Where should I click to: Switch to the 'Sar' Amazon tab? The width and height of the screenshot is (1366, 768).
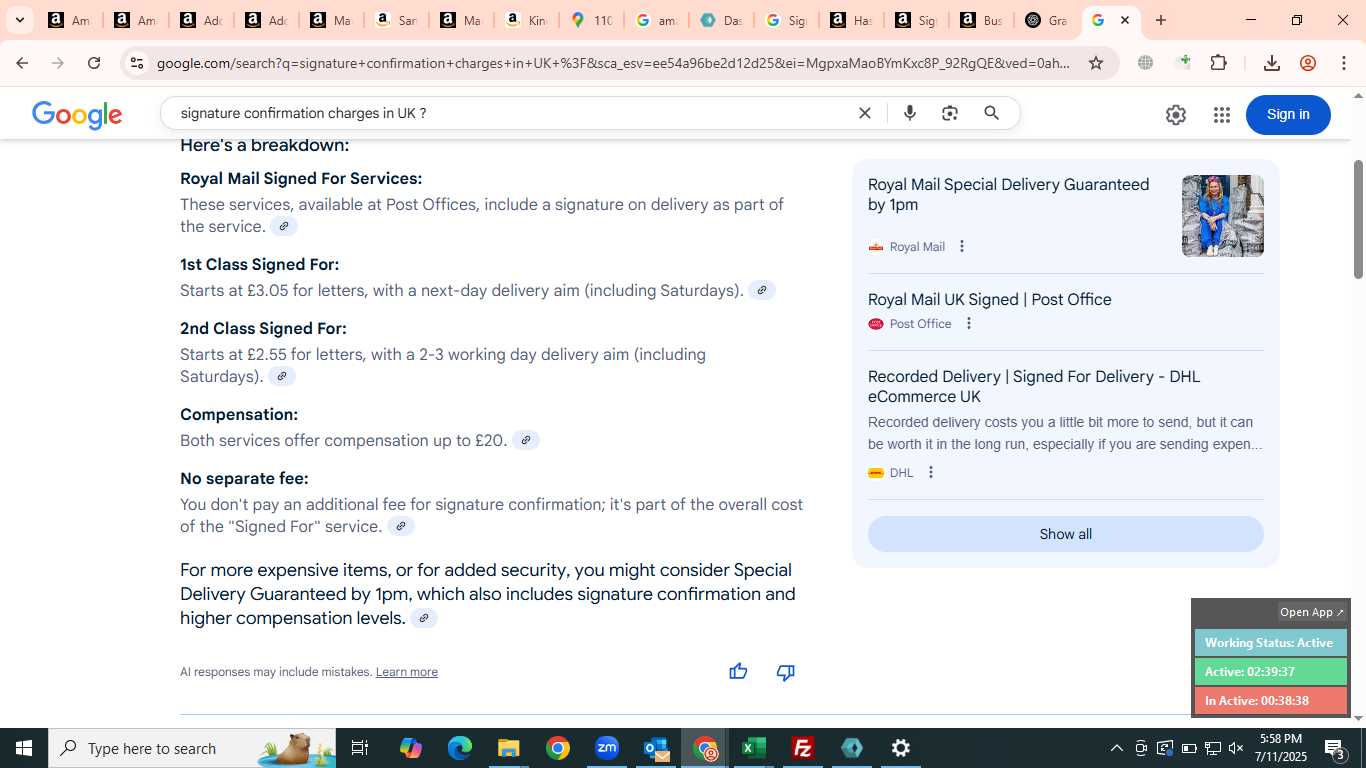396,20
